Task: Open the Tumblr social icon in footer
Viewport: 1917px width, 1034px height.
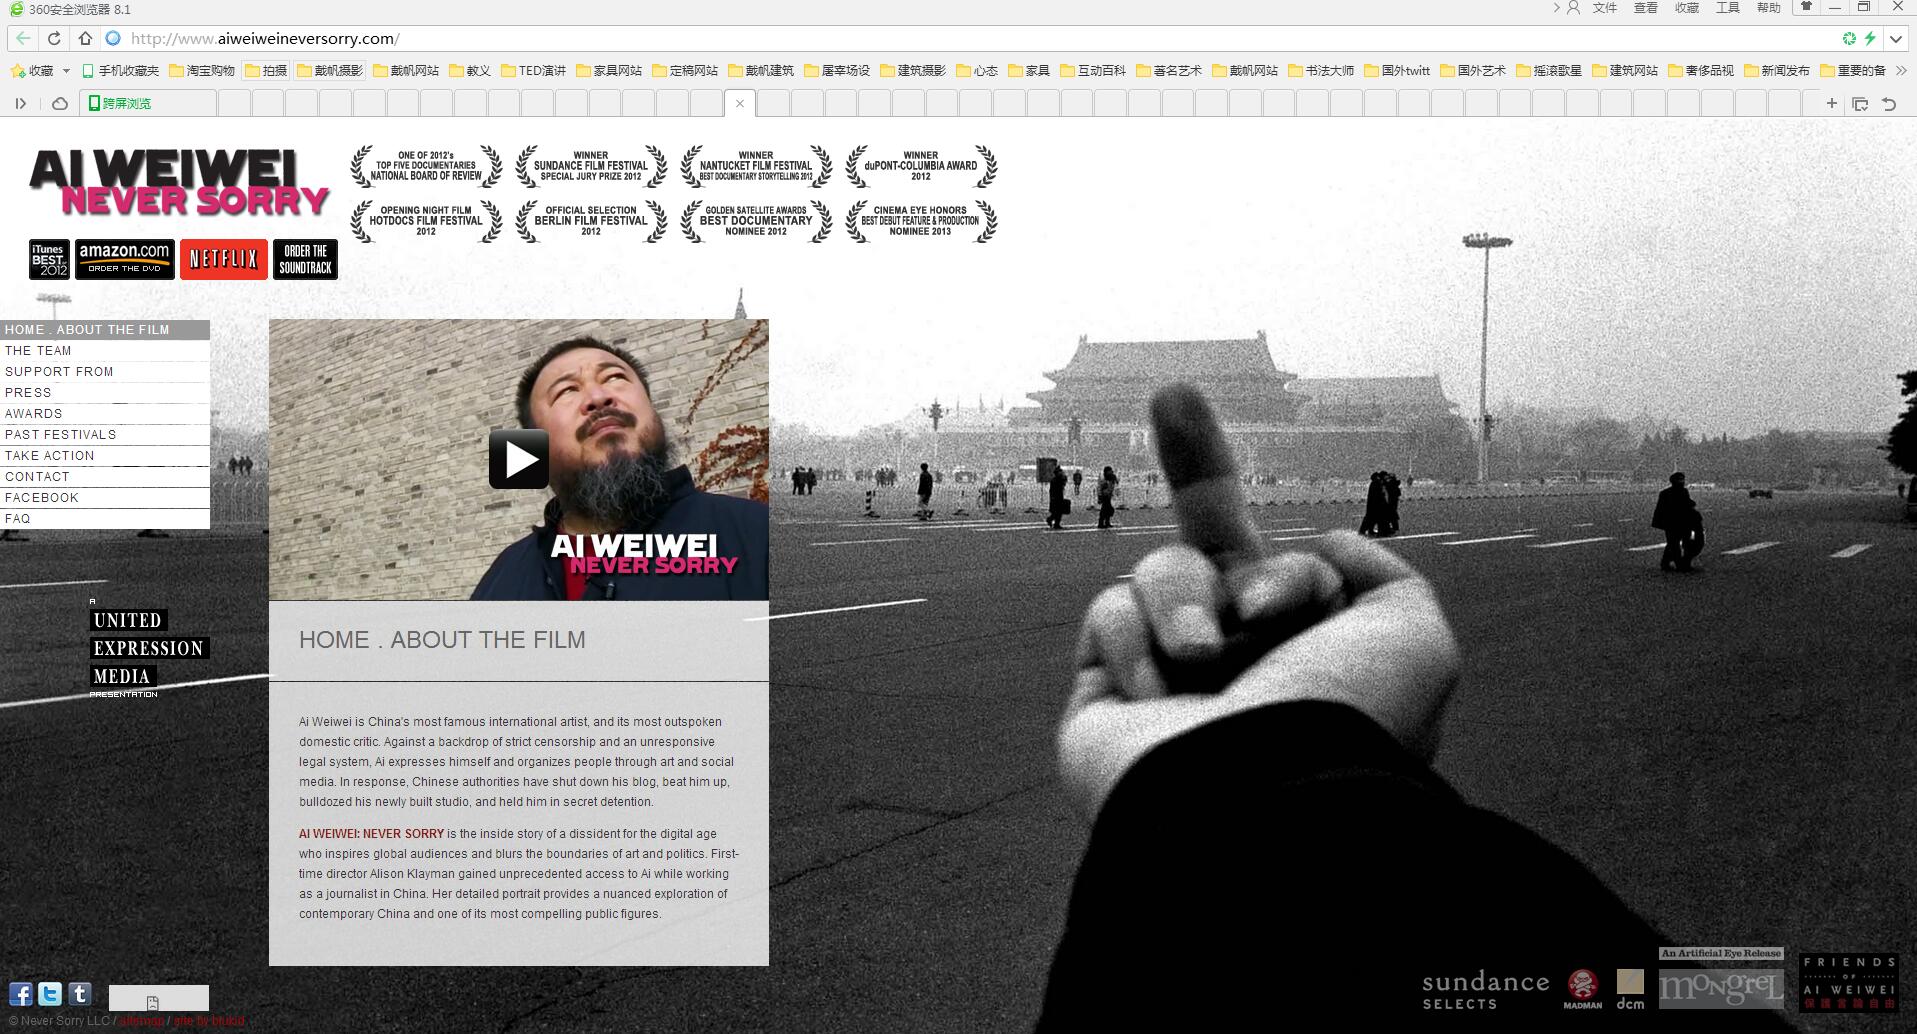Action: (x=80, y=993)
